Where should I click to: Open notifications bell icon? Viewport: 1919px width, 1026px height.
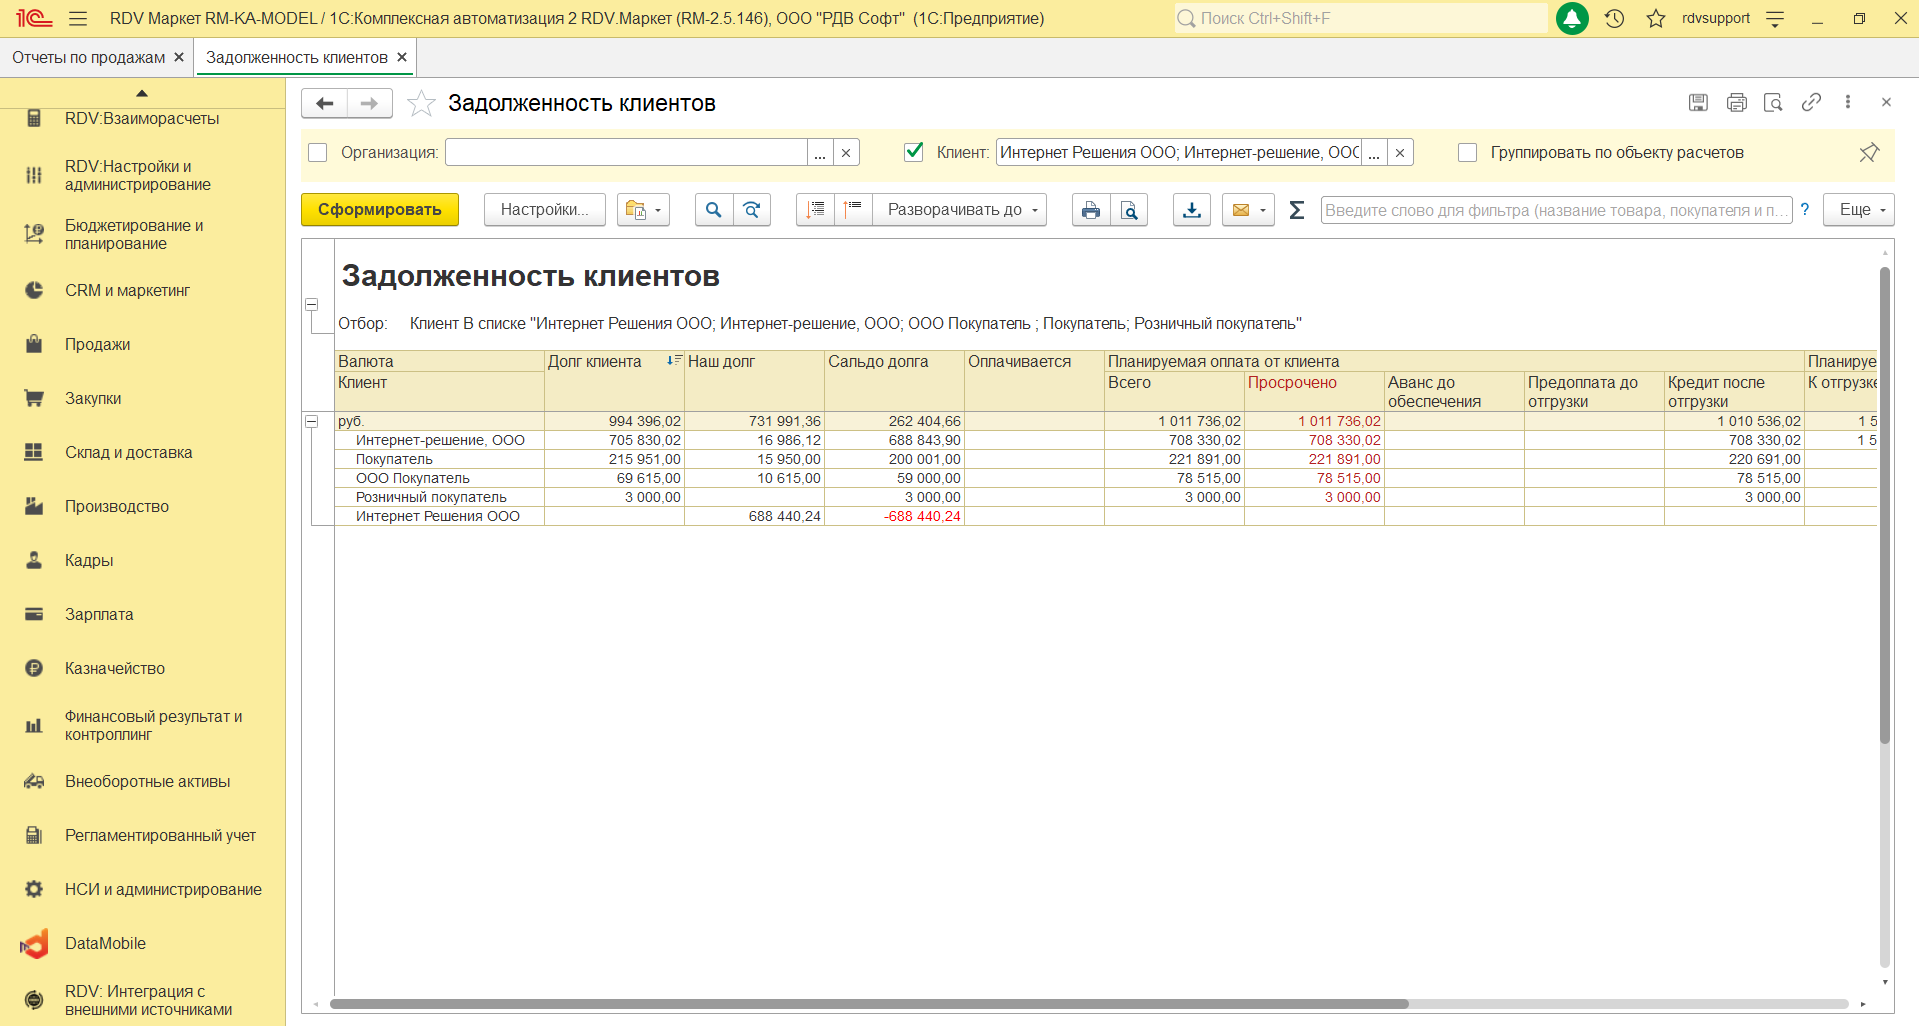pos(1572,18)
